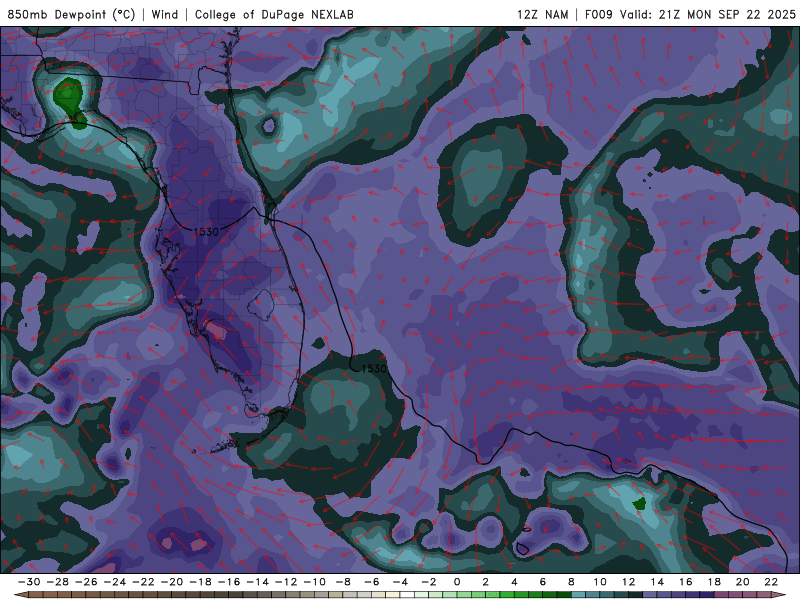Click the "-30" colorbar tick label
This screenshot has height=600, width=800.
pos(29,582)
